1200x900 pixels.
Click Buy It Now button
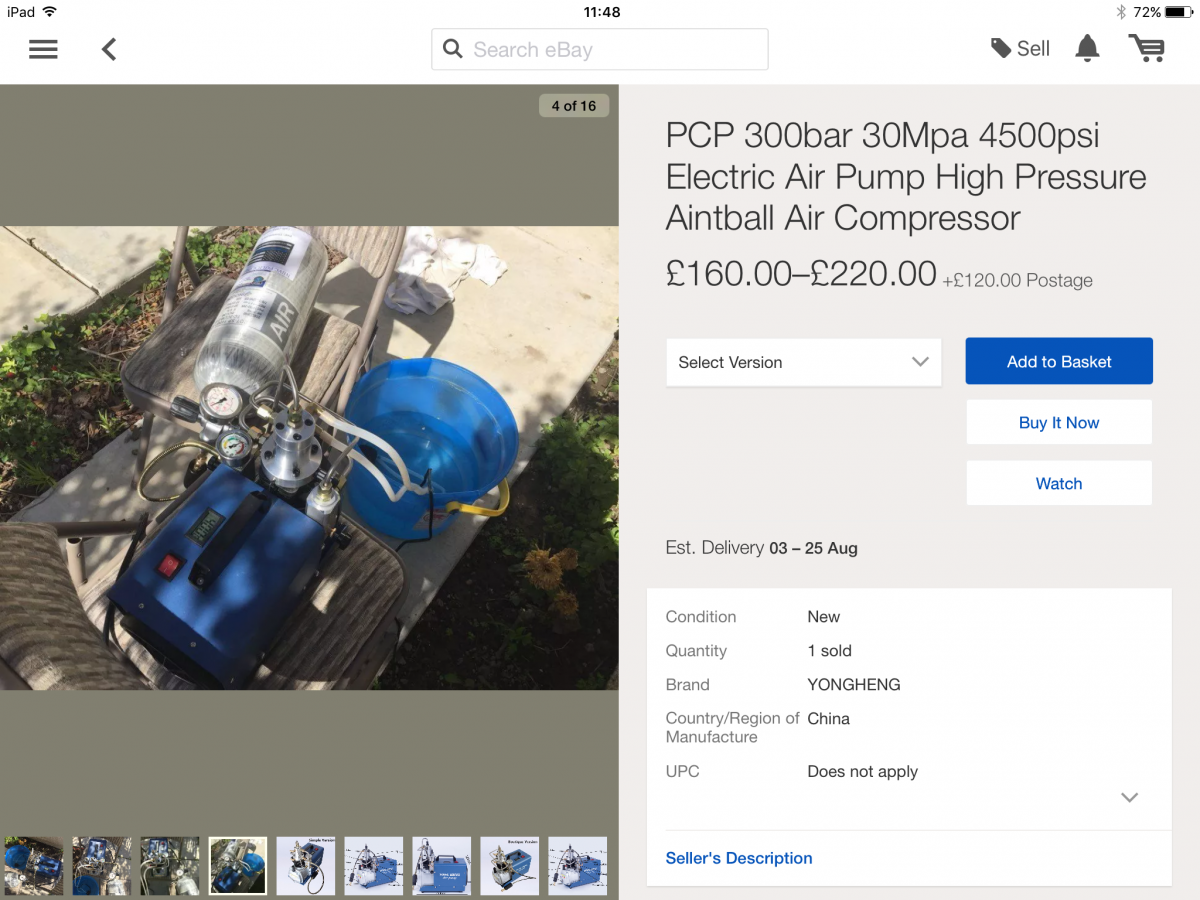[1059, 422]
